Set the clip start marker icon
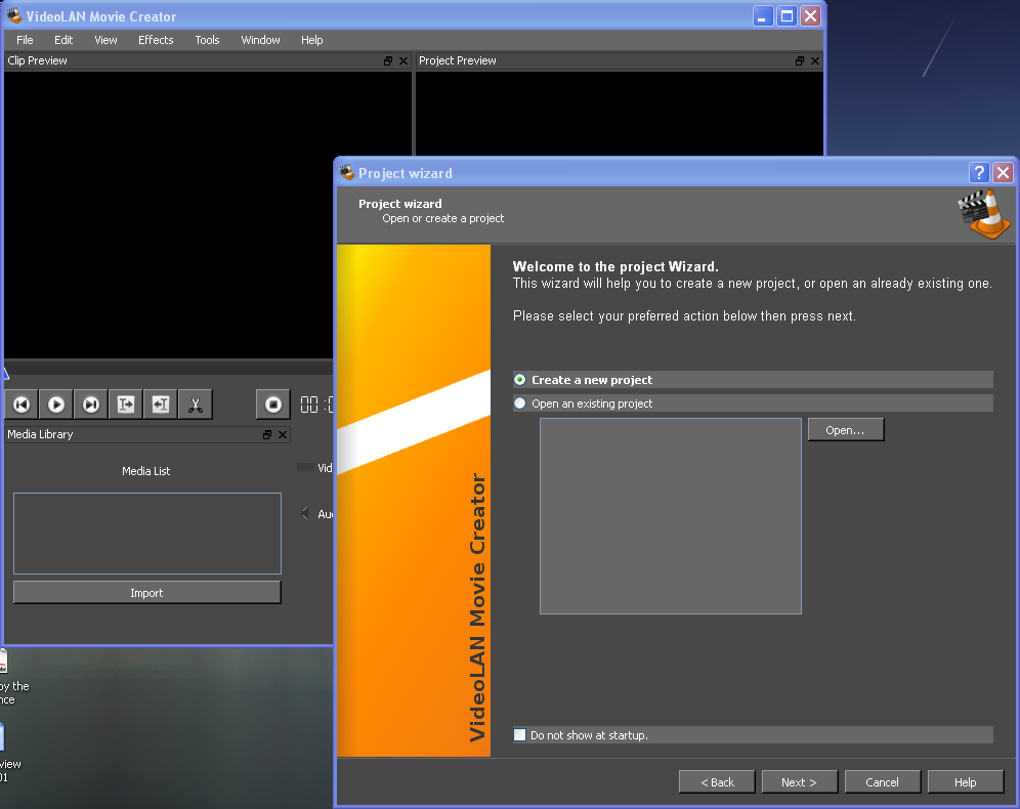1020x809 pixels. tap(126, 404)
